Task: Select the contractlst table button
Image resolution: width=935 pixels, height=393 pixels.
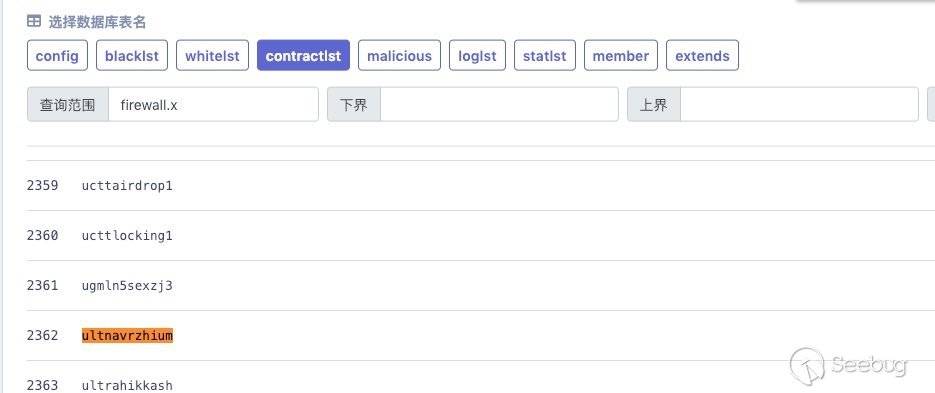Action: pyautogui.click(x=304, y=55)
